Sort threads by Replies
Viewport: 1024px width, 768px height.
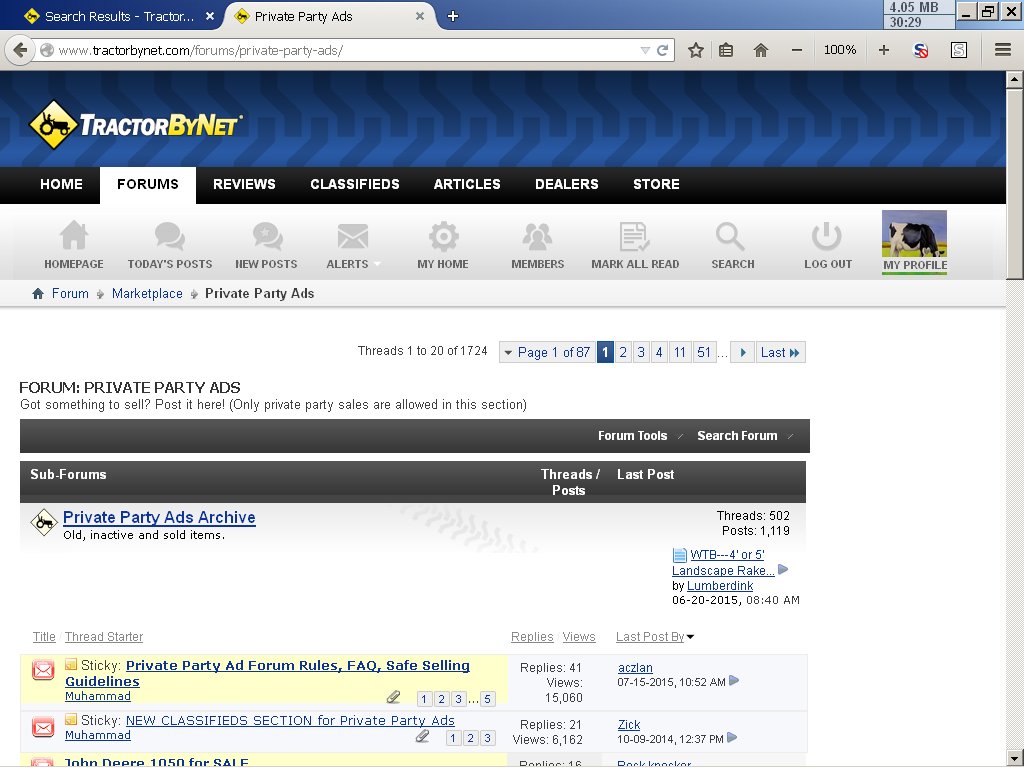532,637
